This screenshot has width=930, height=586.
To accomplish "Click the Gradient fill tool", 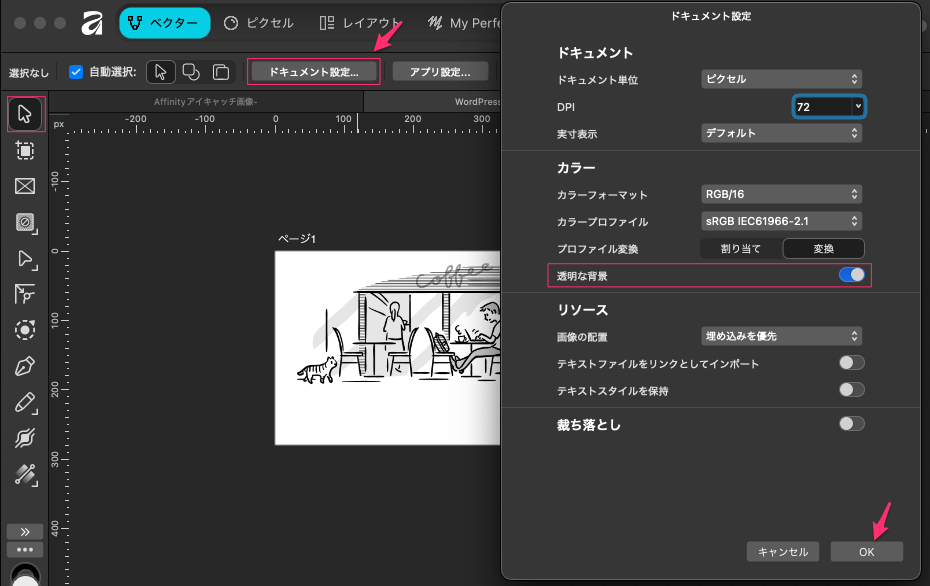I will click(25, 474).
